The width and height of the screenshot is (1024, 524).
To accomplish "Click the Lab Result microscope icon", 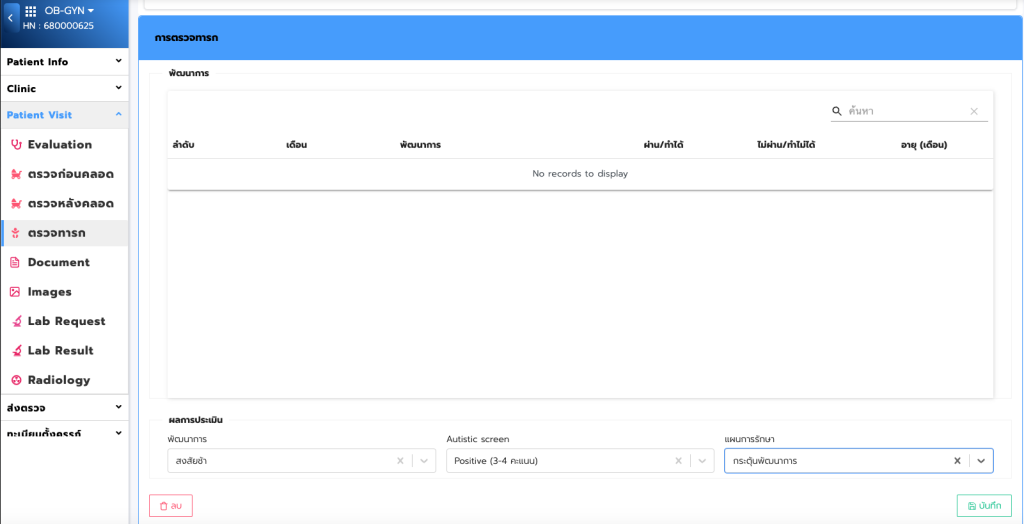I will pyautogui.click(x=17, y=351).
